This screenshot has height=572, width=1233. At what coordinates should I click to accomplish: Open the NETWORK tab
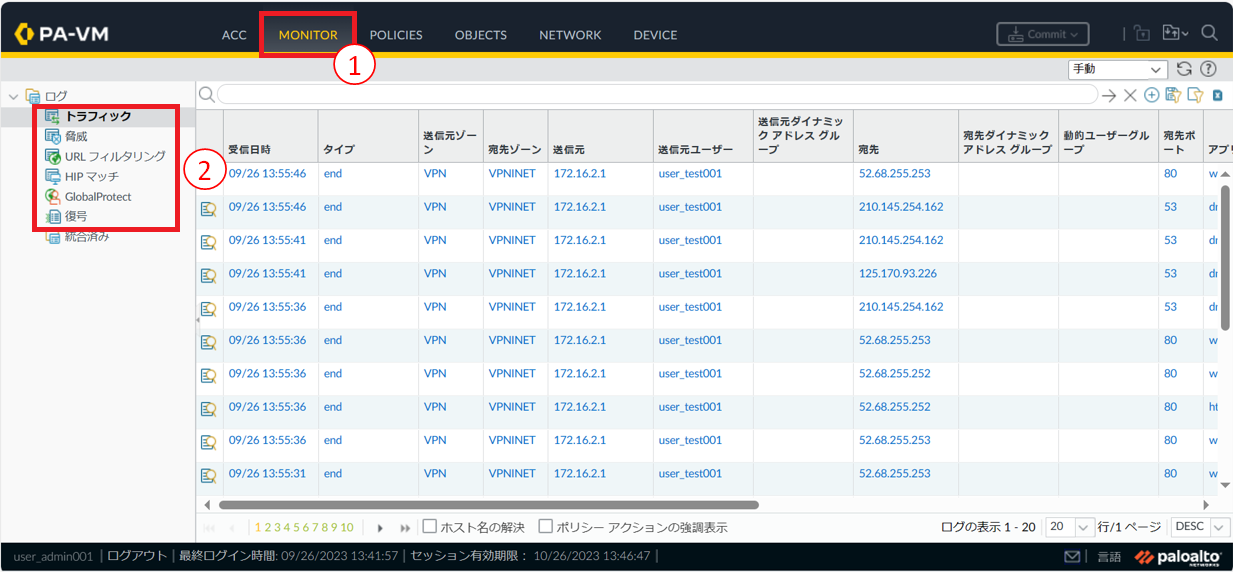570,35
